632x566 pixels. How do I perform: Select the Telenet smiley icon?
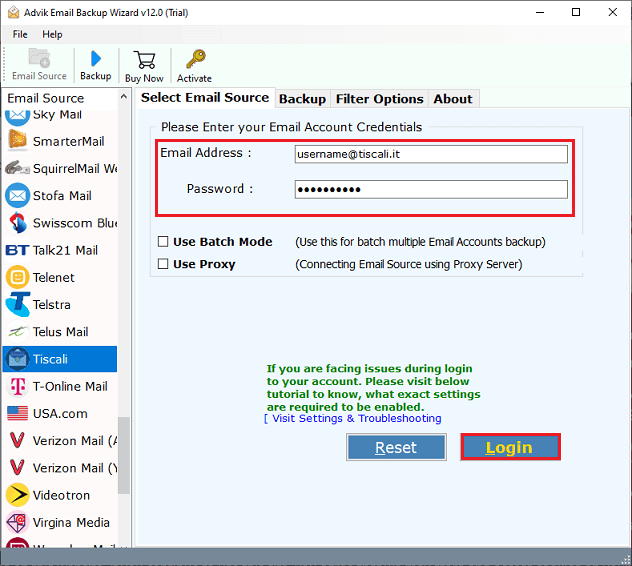click(17, 277)
